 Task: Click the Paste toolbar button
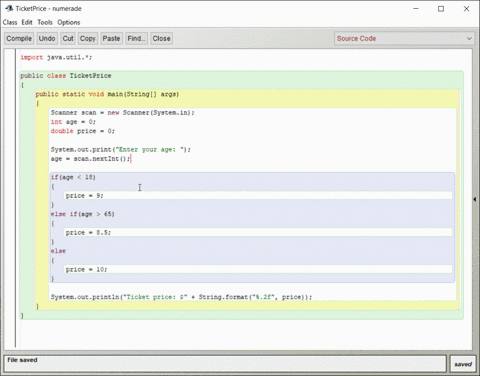pyautogui.click(x=111, y=39)
